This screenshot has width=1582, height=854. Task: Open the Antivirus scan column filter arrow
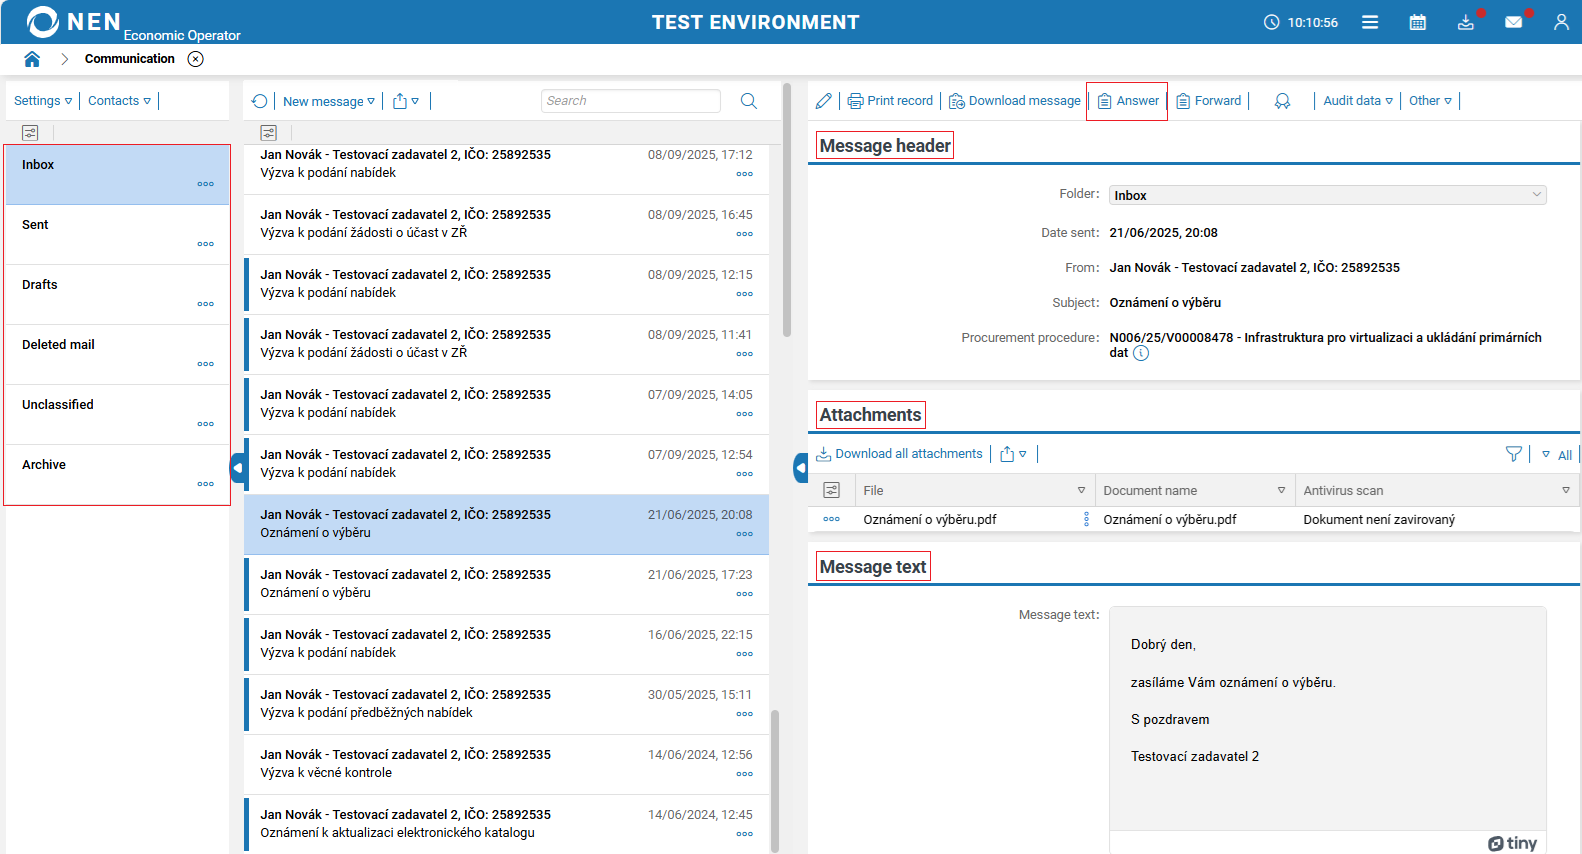click(x=1566, y=490)
